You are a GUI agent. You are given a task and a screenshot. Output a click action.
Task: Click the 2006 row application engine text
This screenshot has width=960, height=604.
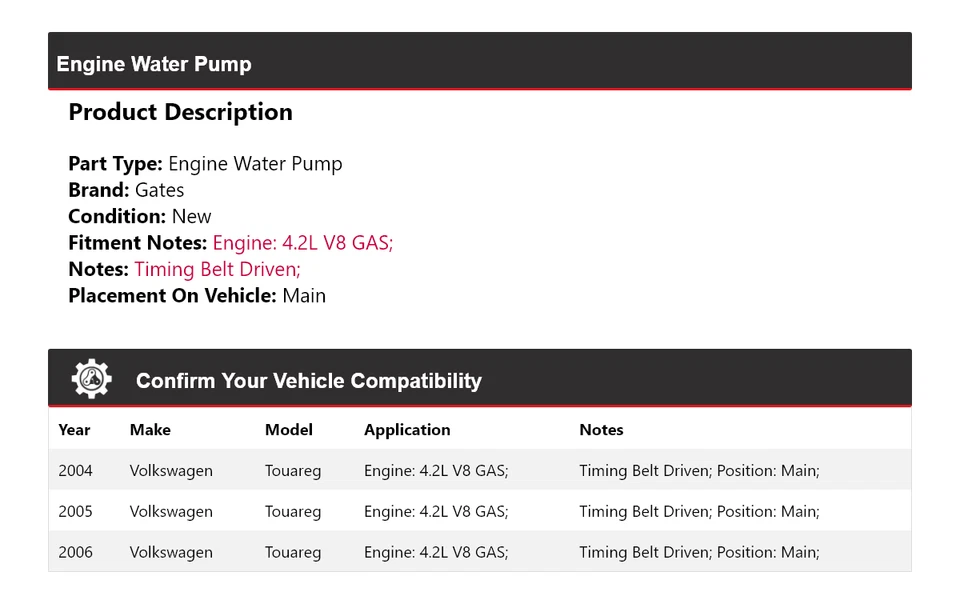coord(436,553)
